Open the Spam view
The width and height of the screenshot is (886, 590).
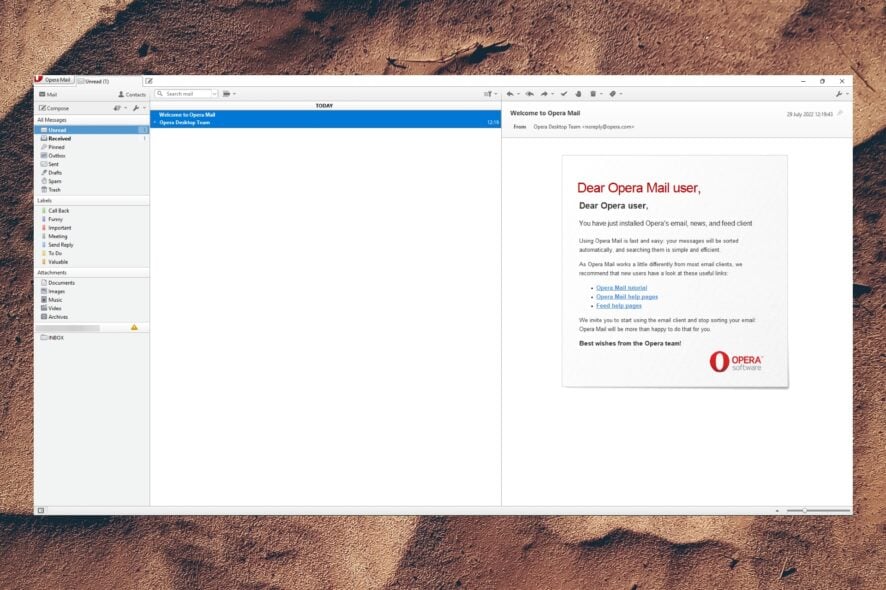pos(92,181)
